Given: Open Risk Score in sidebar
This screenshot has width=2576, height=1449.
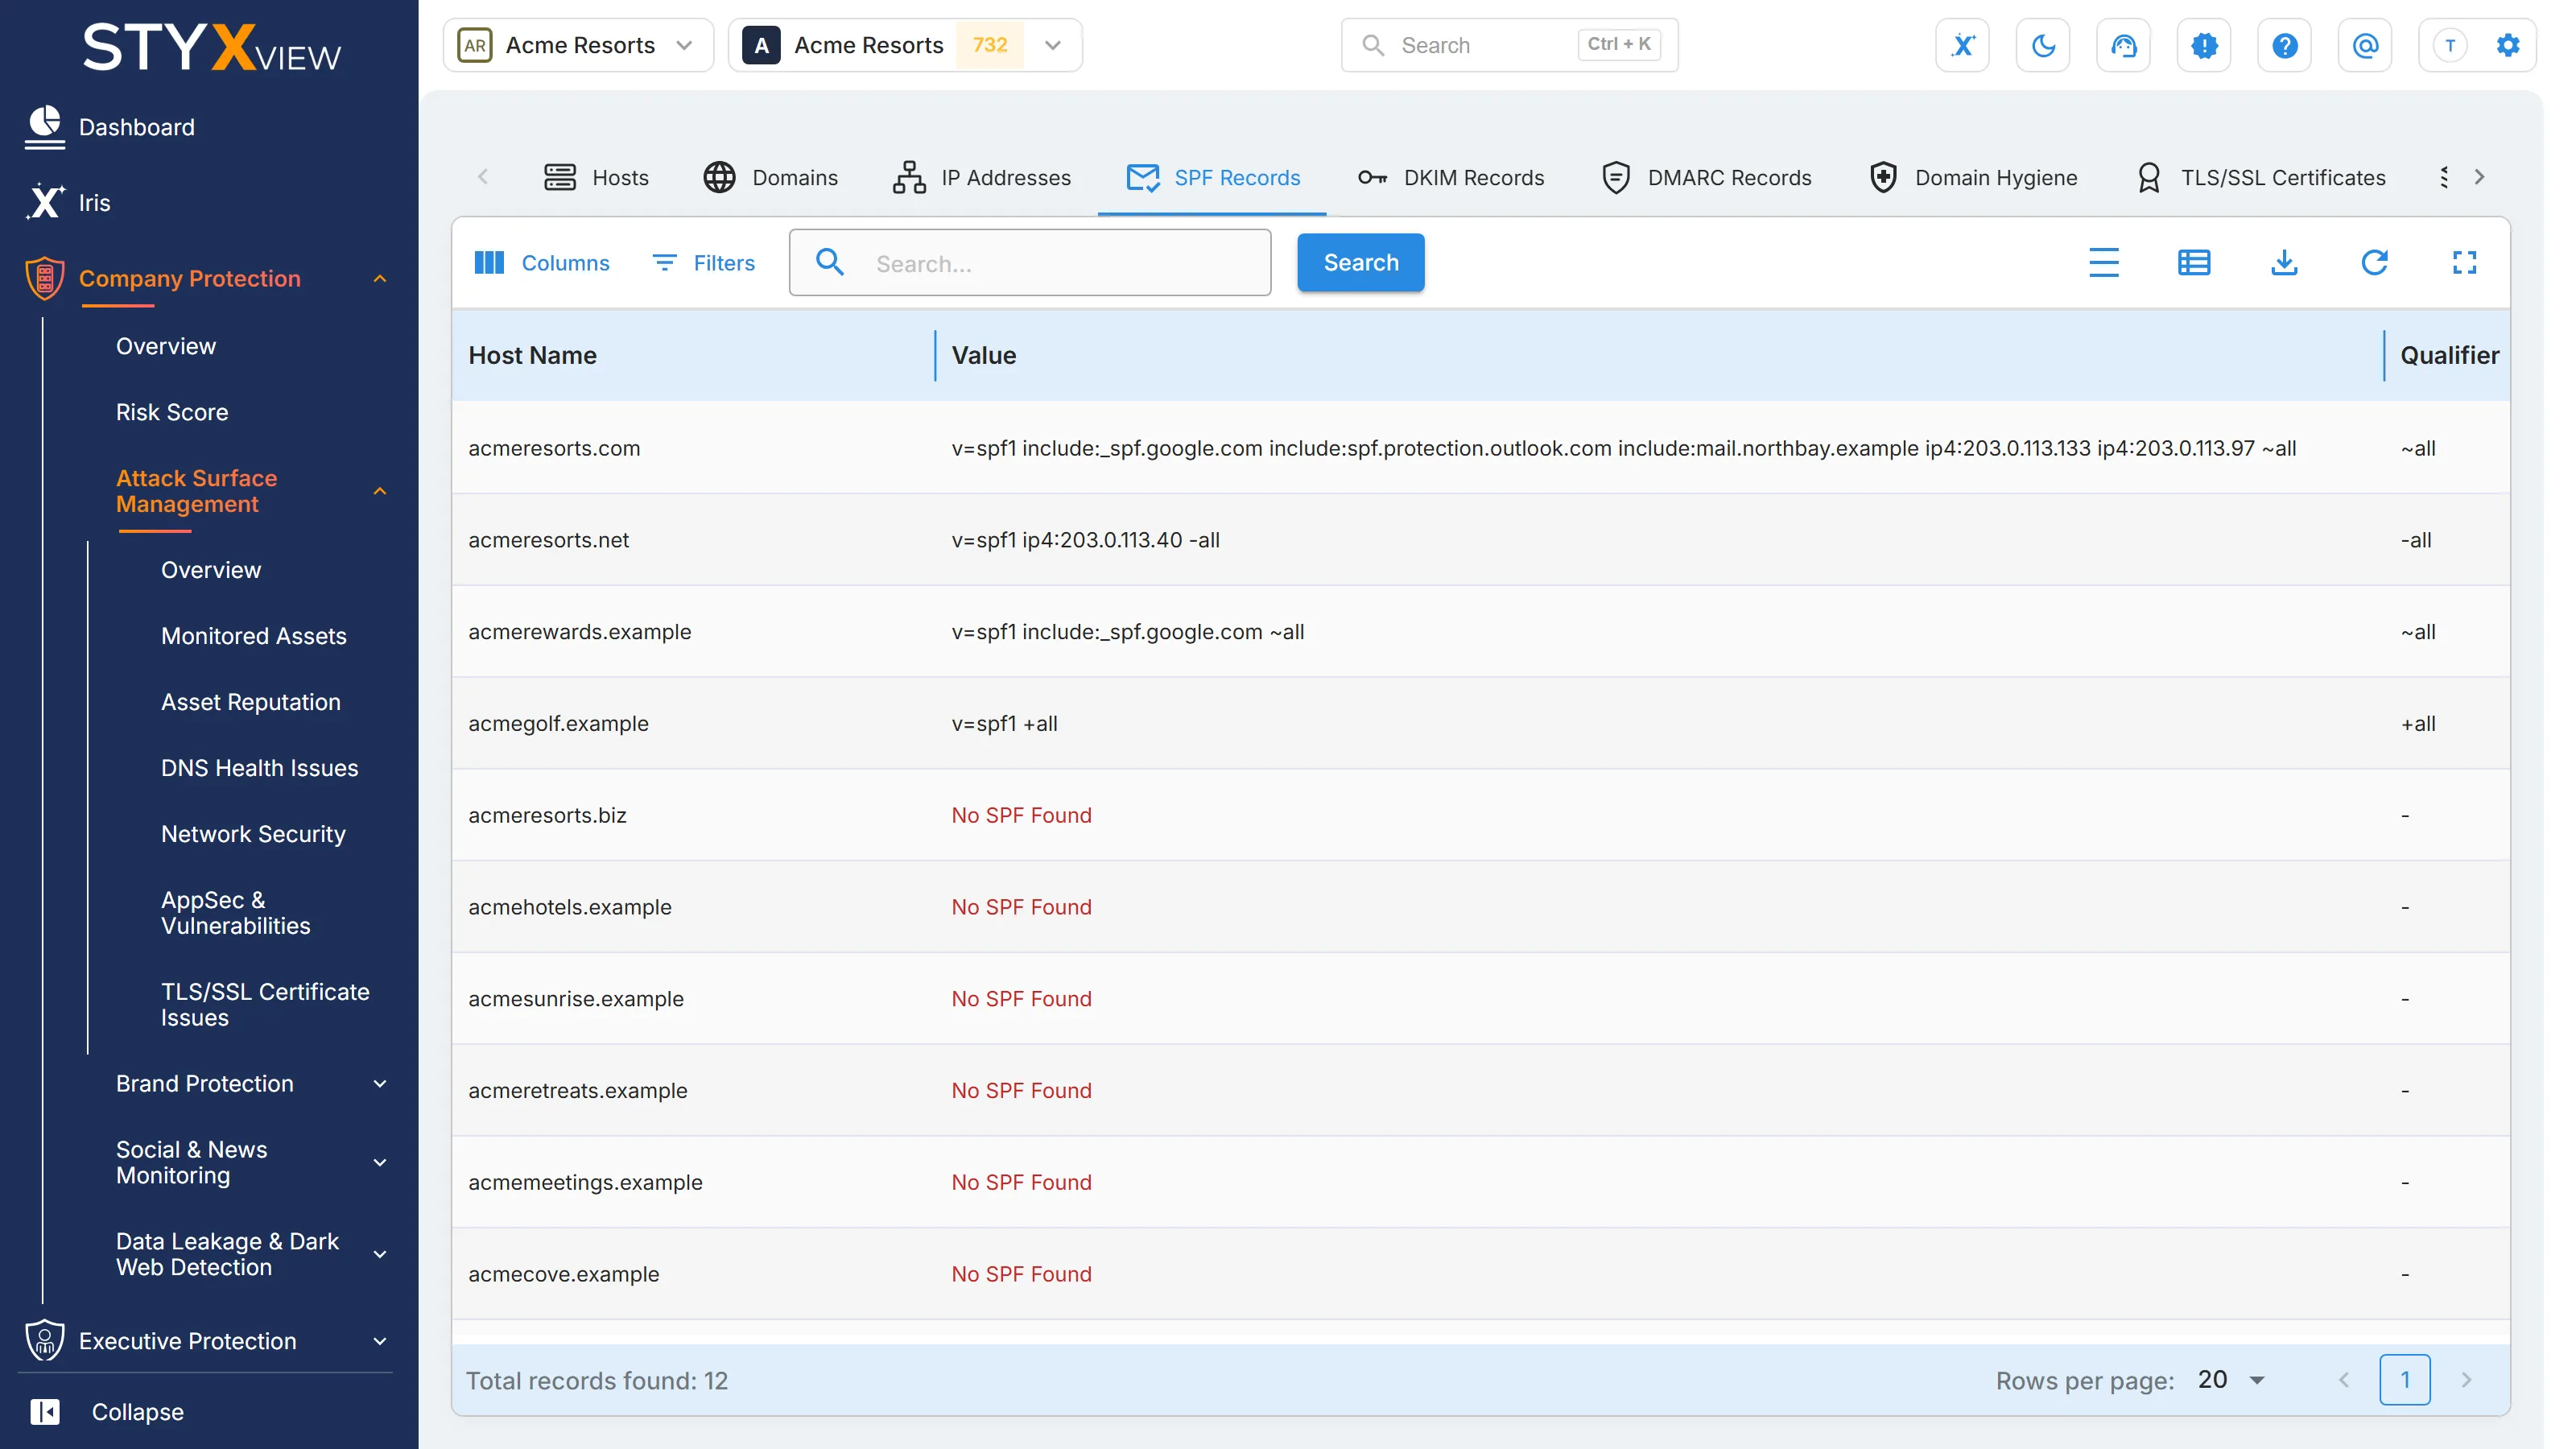Looking at the screenshot, I should (172, 412).
